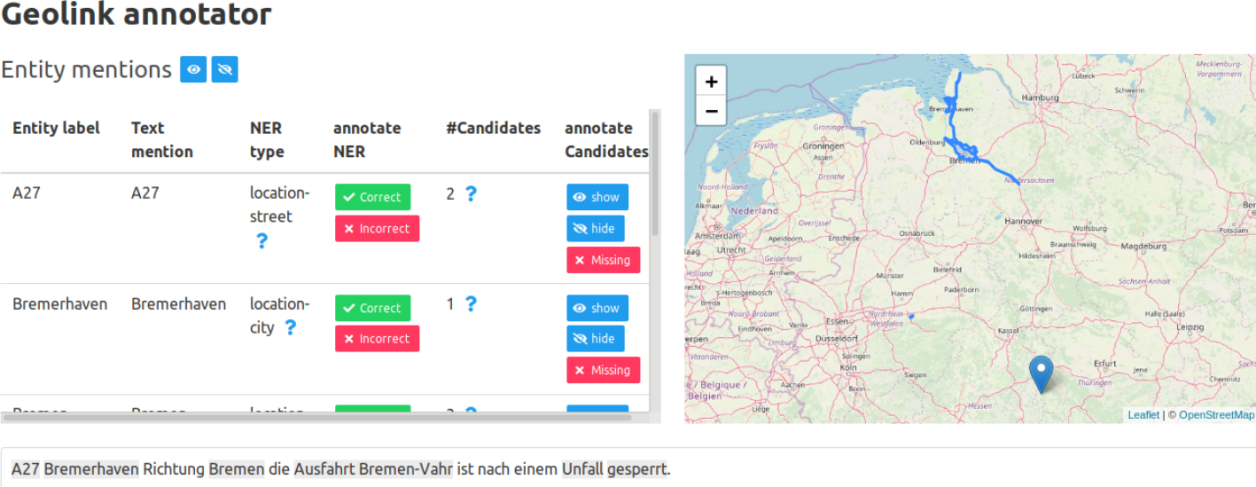Click the blue map location marker
Screen dimensions: 1256x487
click(1041, 373)
